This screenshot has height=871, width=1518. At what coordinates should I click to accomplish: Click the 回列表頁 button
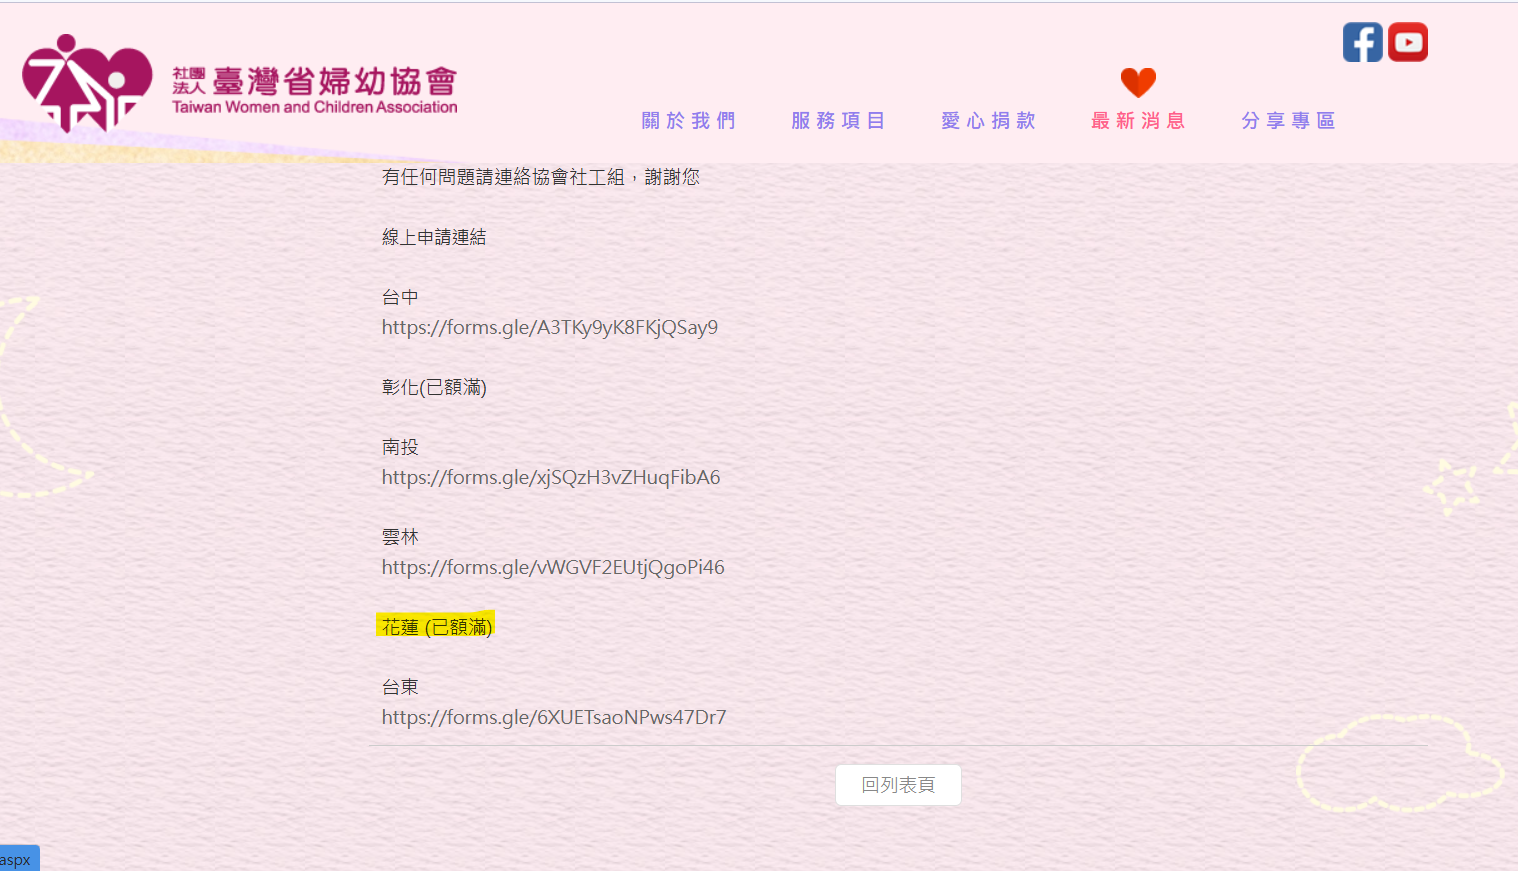click(898, 785)
